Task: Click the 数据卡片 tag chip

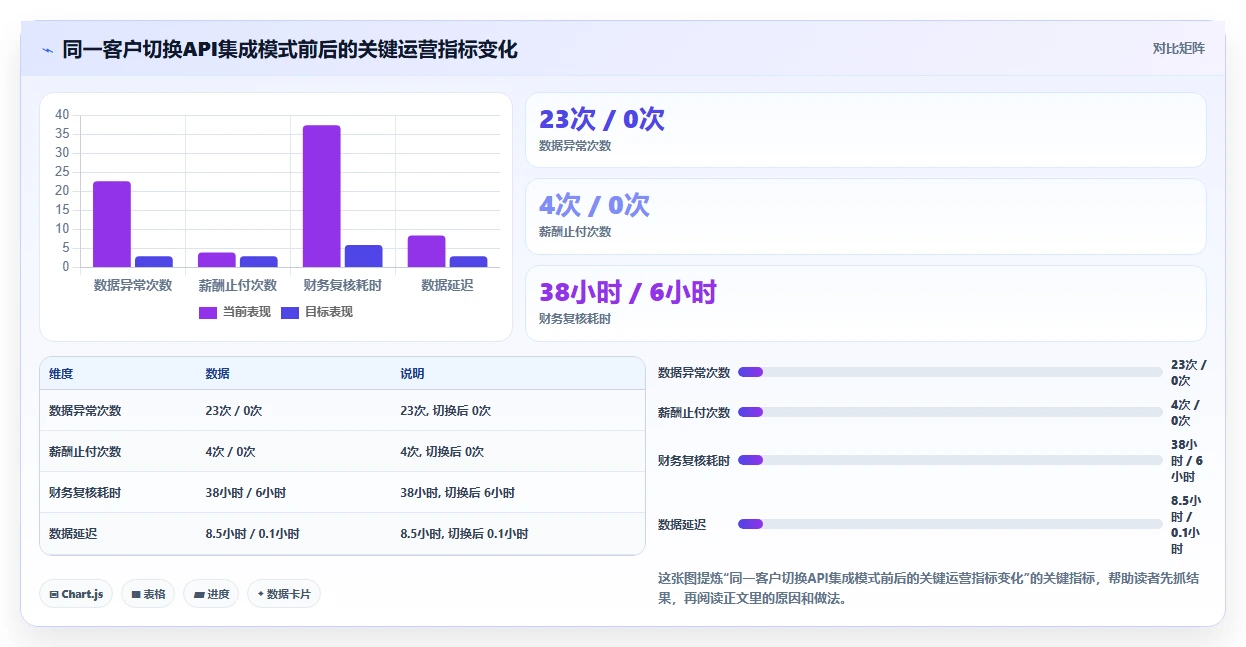Action: click(284, 594)
